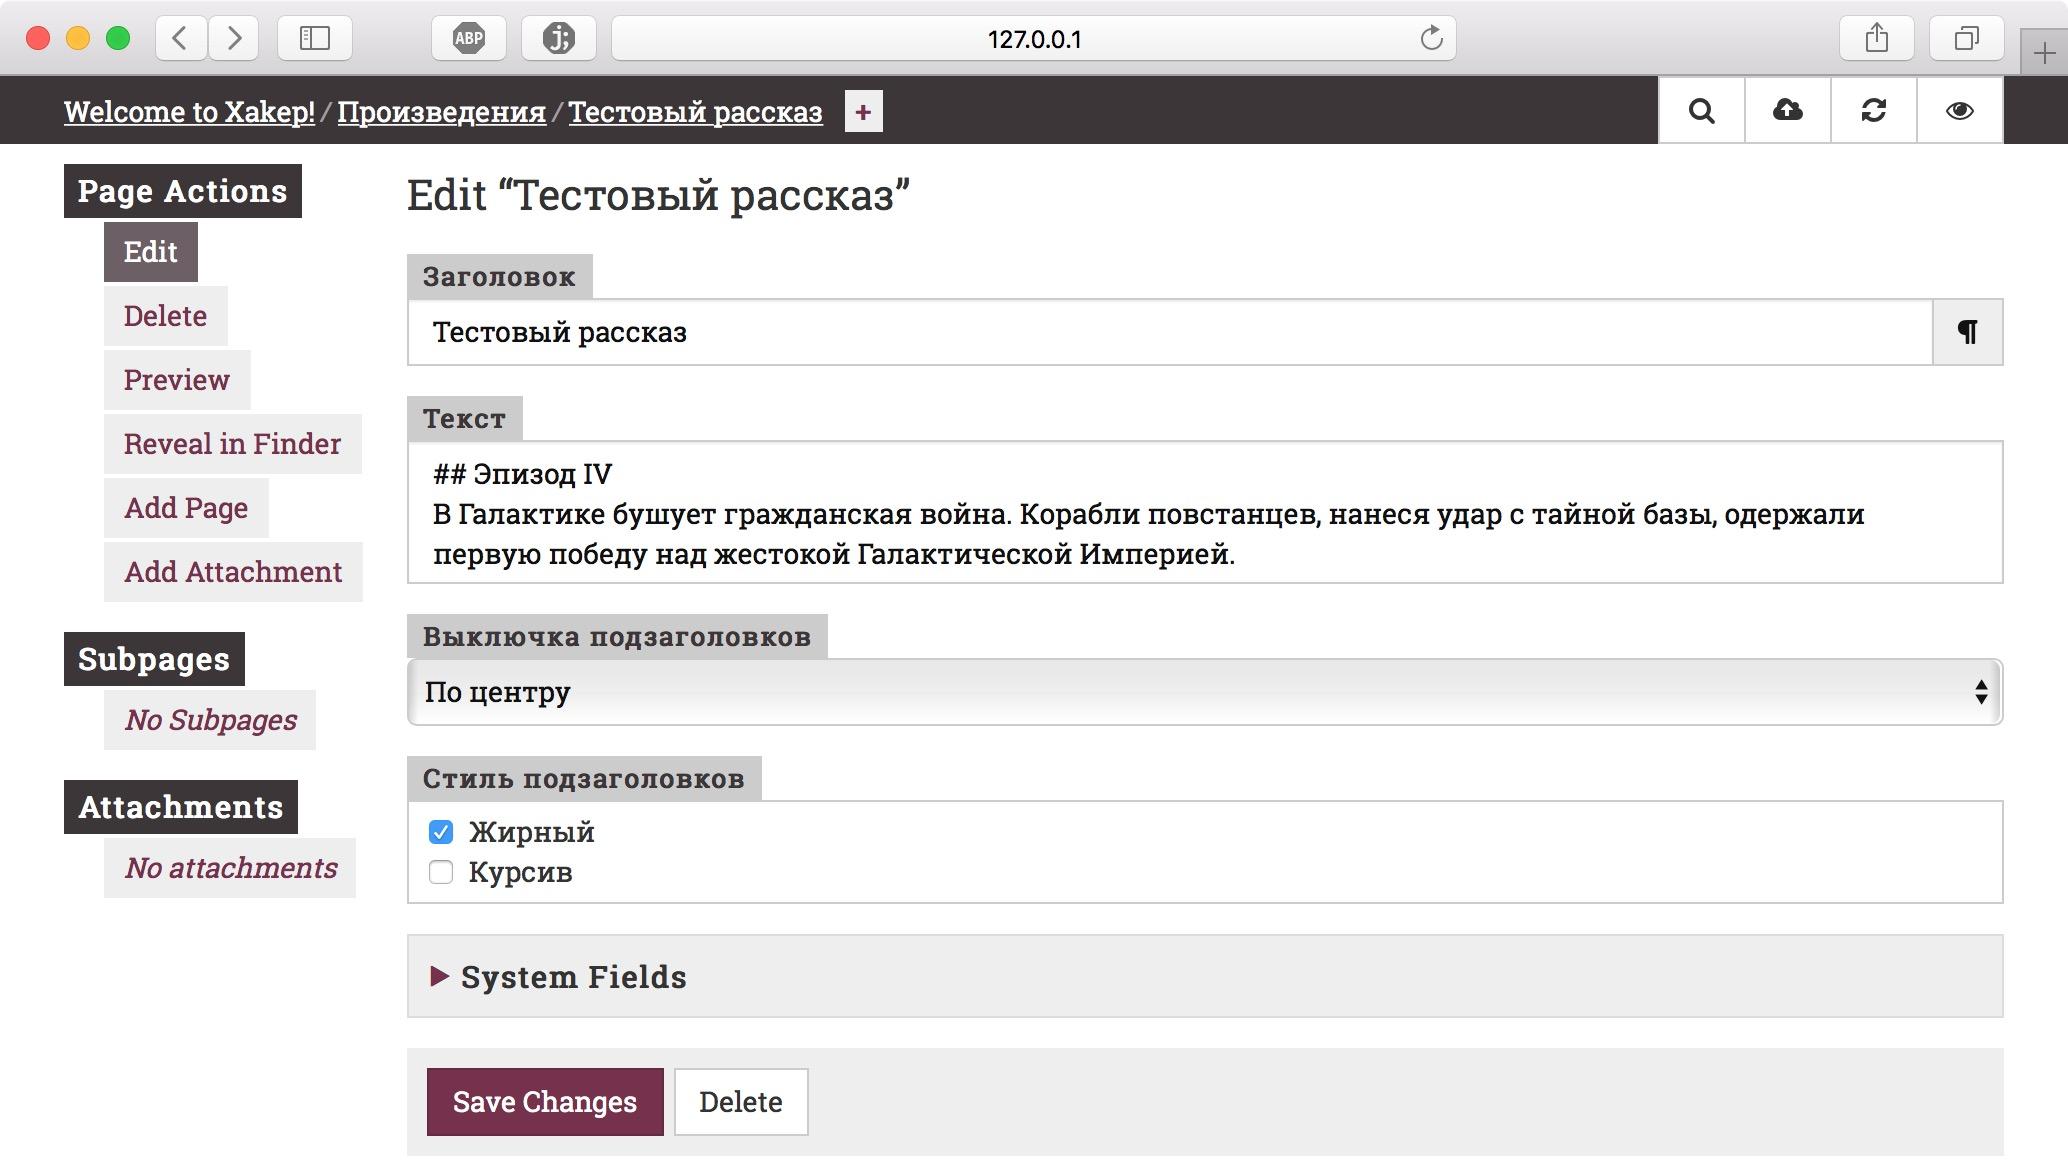
Task: Open the search magnifier icon
Action: tap(1701, 111)
